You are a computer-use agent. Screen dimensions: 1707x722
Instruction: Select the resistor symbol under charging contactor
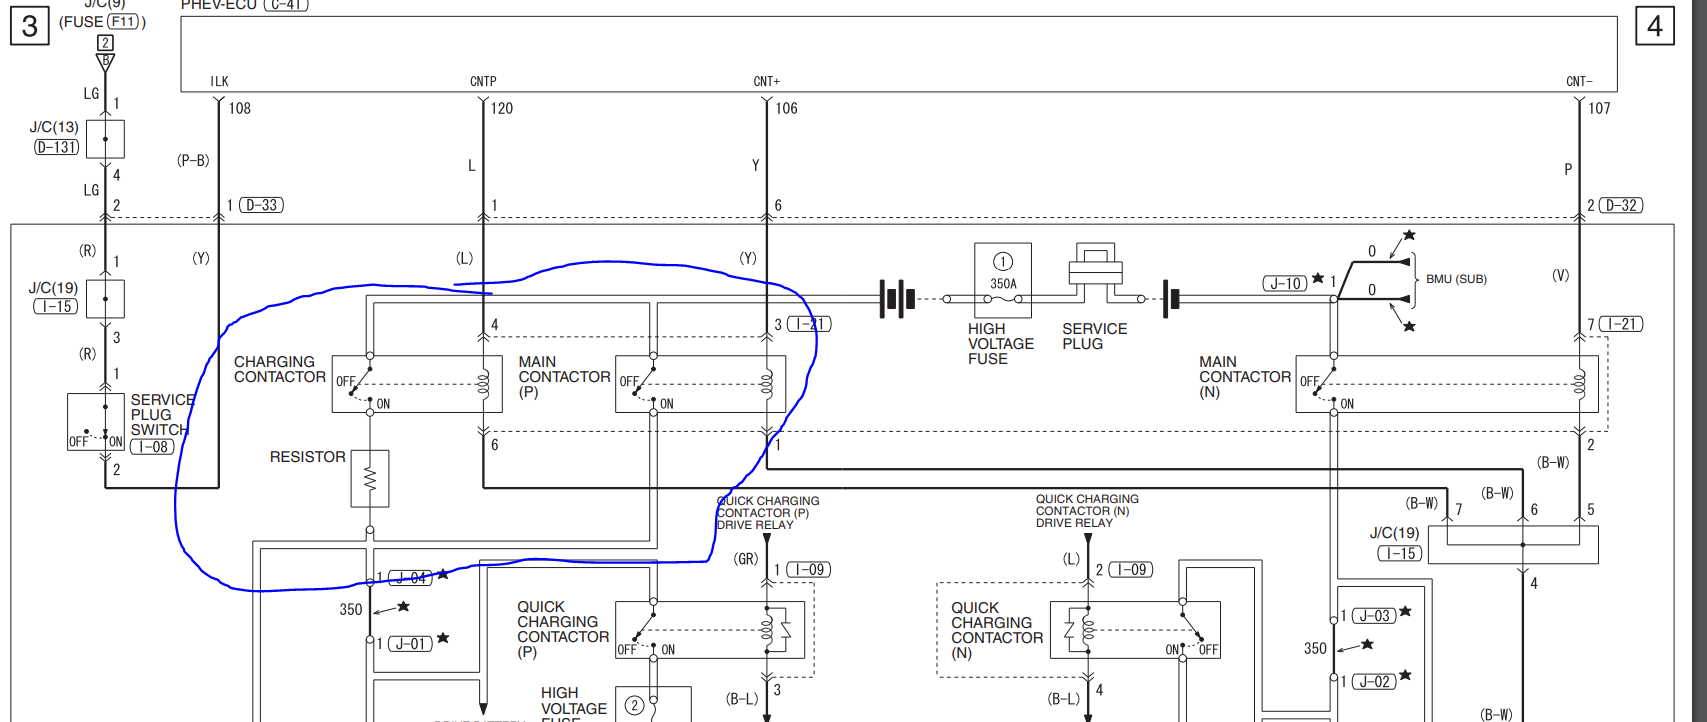pyautogui.click(x=370, y=479)
